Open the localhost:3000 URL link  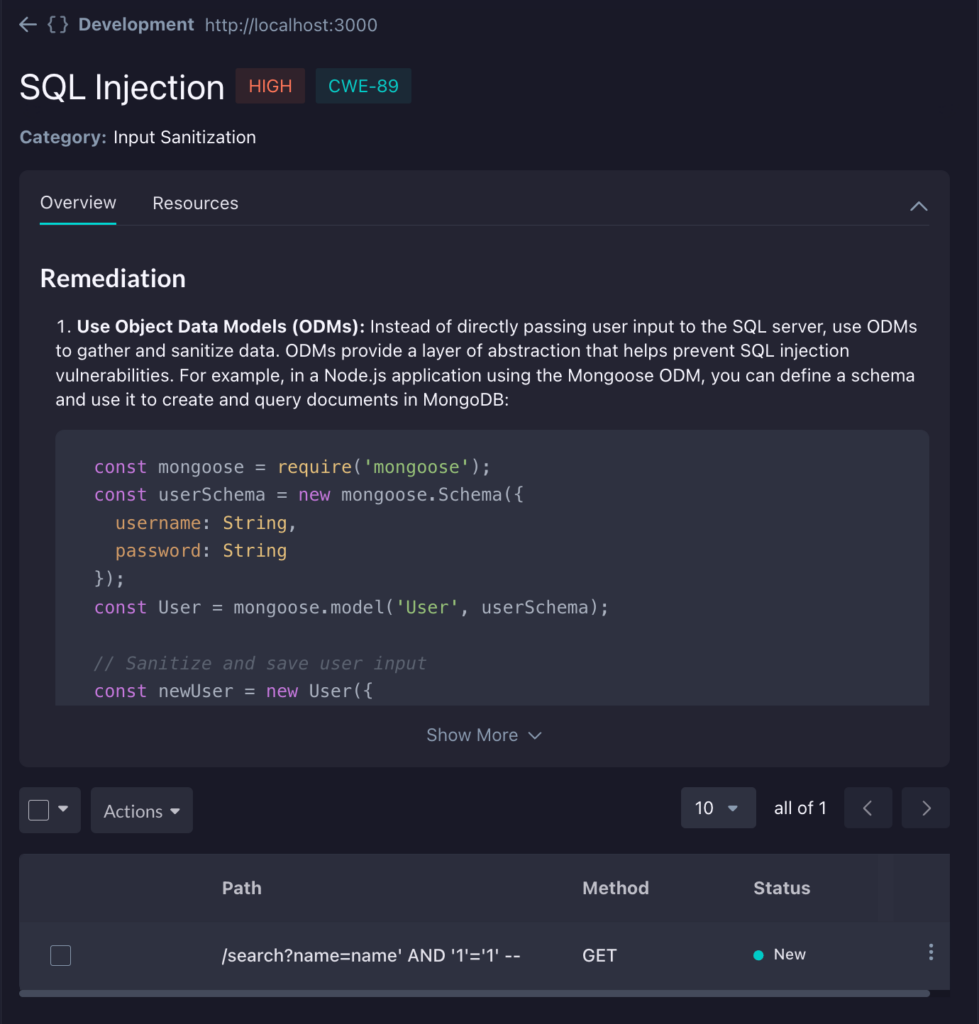click(x=290, y=25)
